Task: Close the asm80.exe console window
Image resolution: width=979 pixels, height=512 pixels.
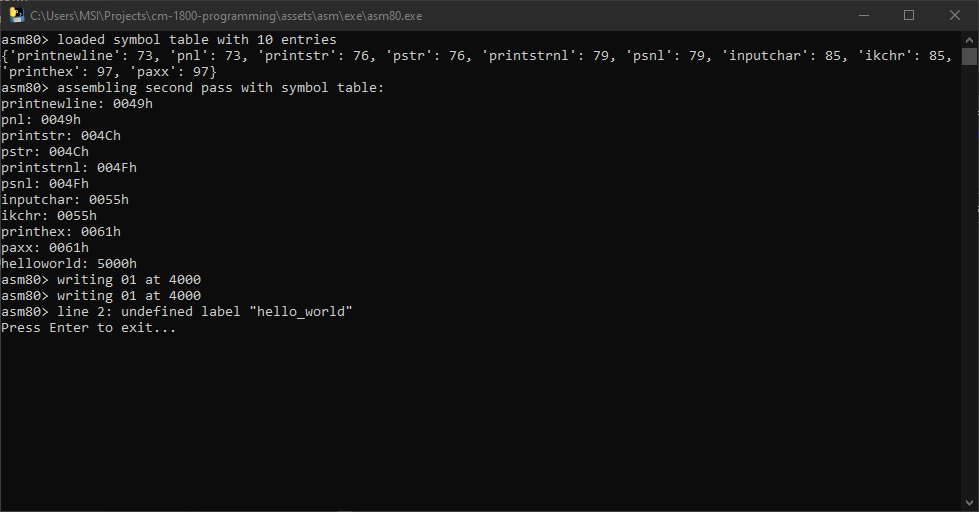Action: coord(955,15)
